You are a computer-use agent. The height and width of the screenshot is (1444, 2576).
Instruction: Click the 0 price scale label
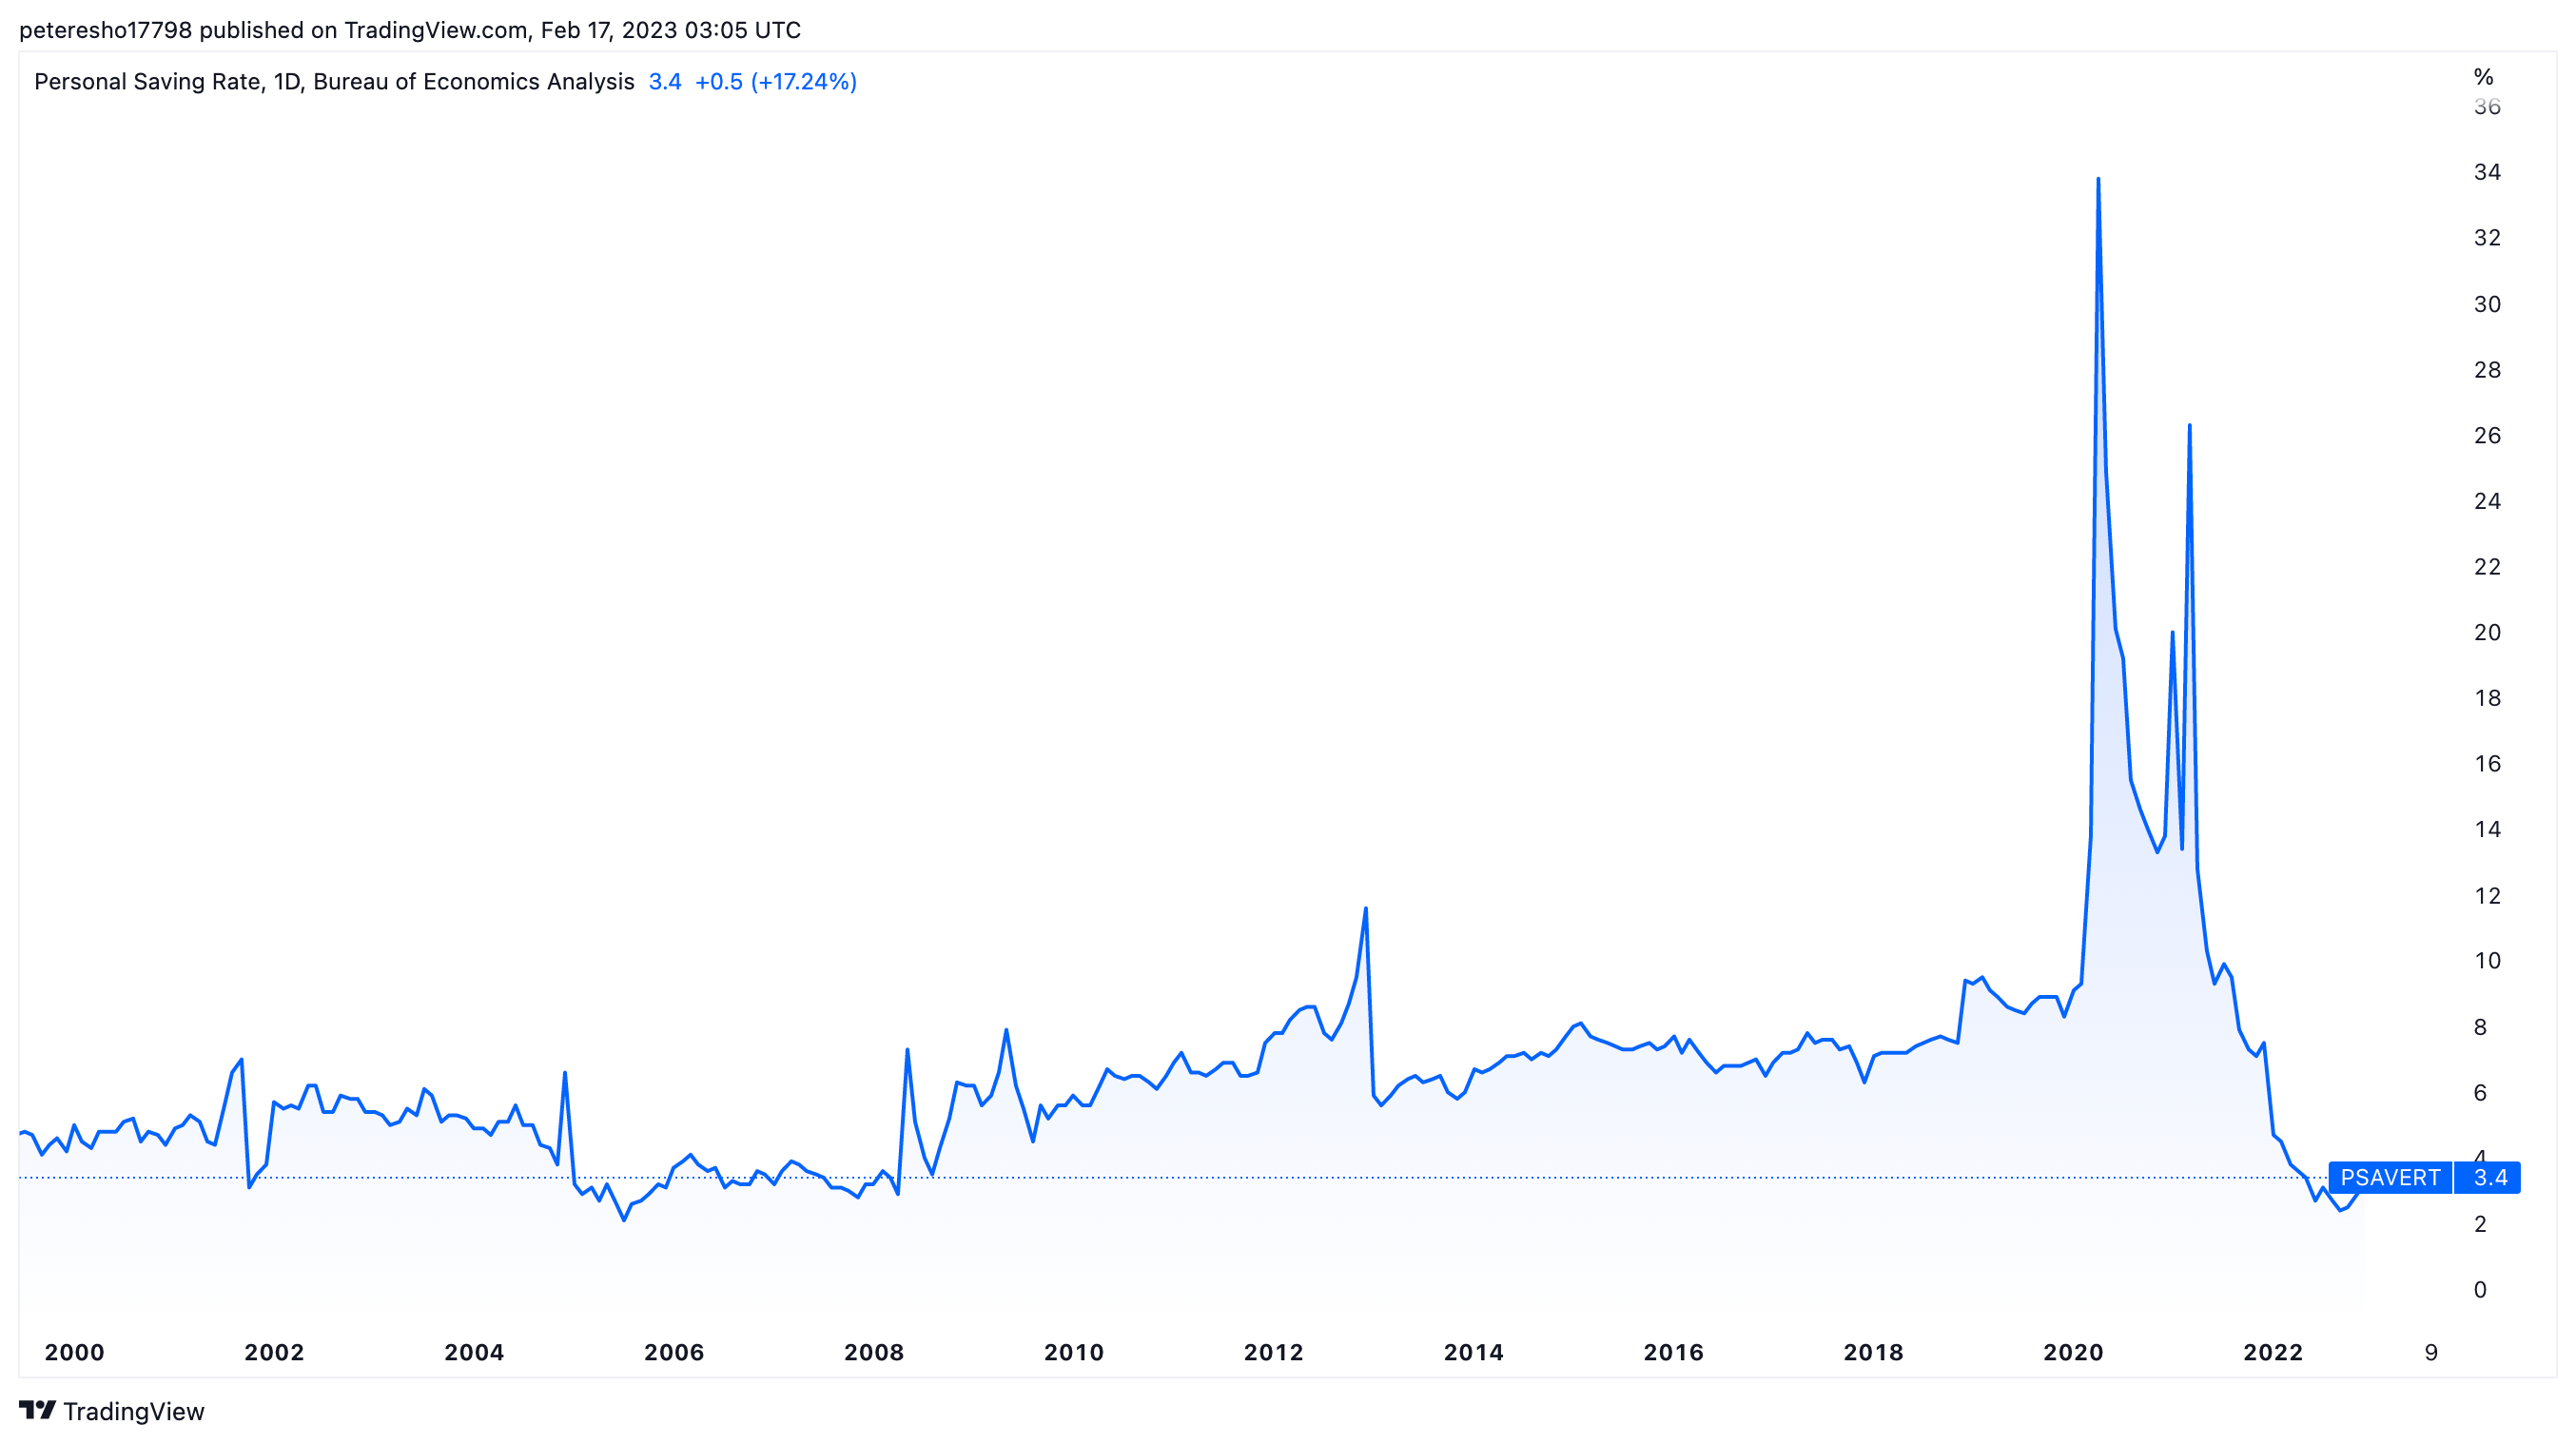coord(2479,1289)
